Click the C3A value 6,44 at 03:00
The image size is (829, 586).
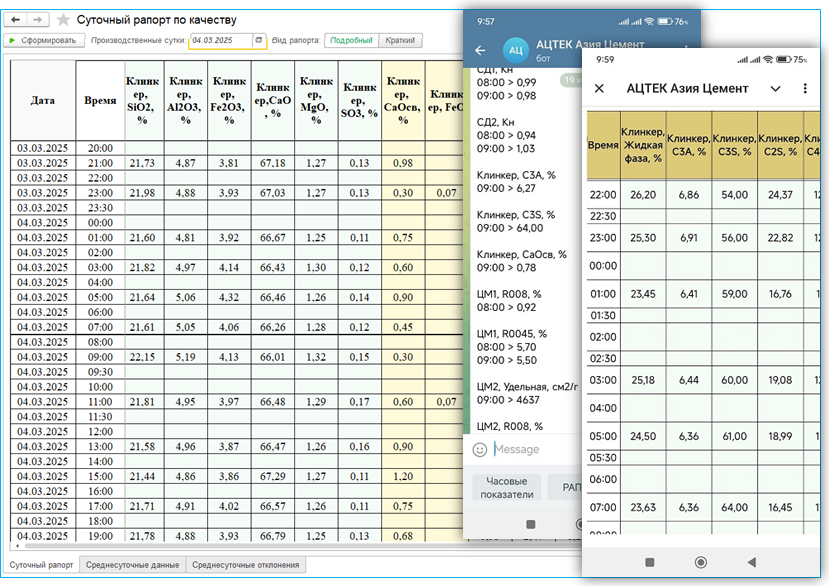coord(689,380)
